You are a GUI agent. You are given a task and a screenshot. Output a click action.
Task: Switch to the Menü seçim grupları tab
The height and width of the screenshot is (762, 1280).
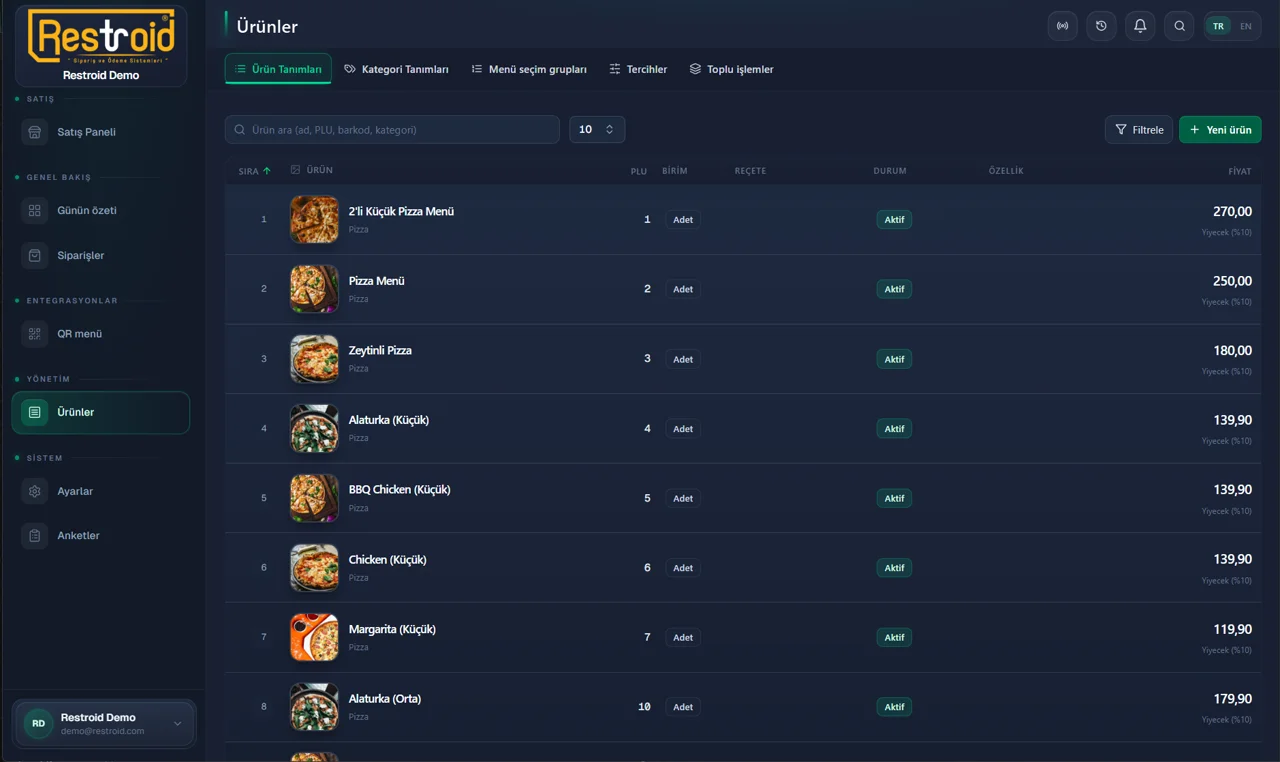pos(529,69)
